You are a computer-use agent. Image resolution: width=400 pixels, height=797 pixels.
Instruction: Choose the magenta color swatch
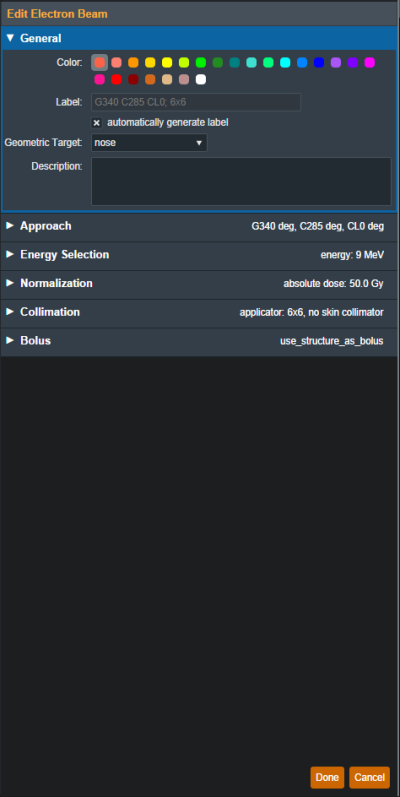point(370,63)
